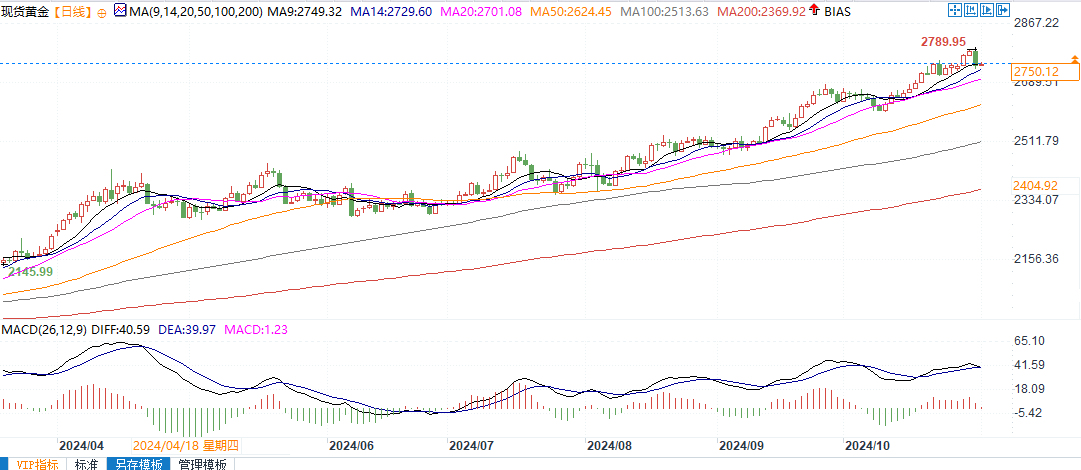
Task: Click the orange price alert bell icon
Action: click(x=1074, y=61)
